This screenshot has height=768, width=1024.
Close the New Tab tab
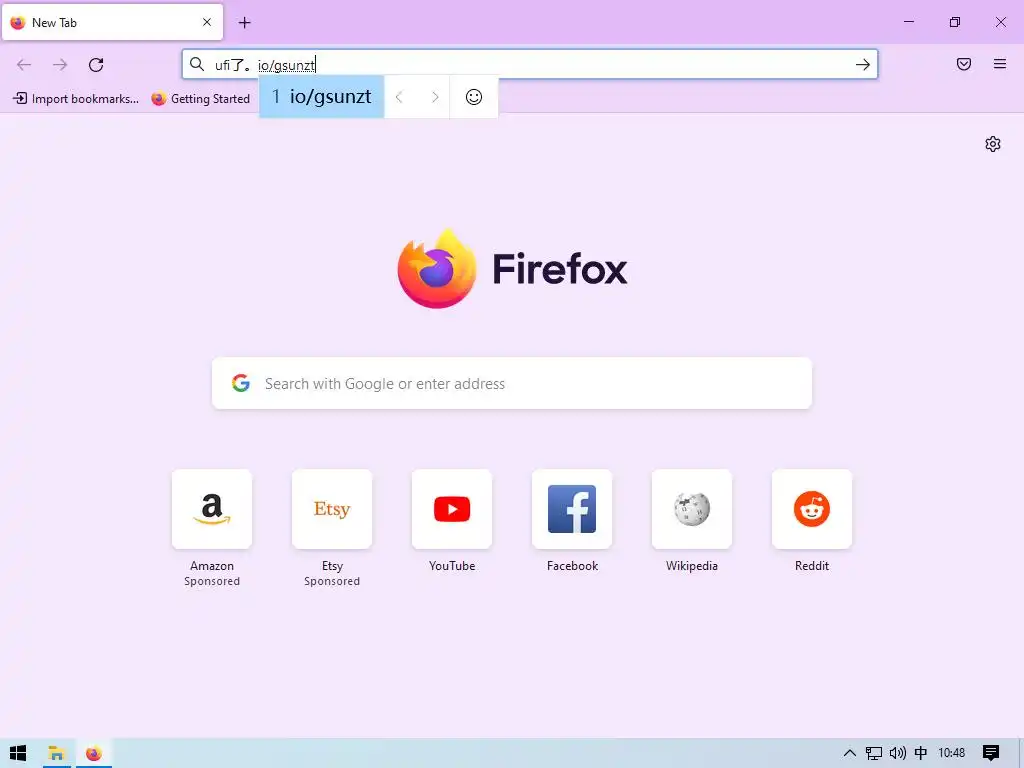pos(207,22)
